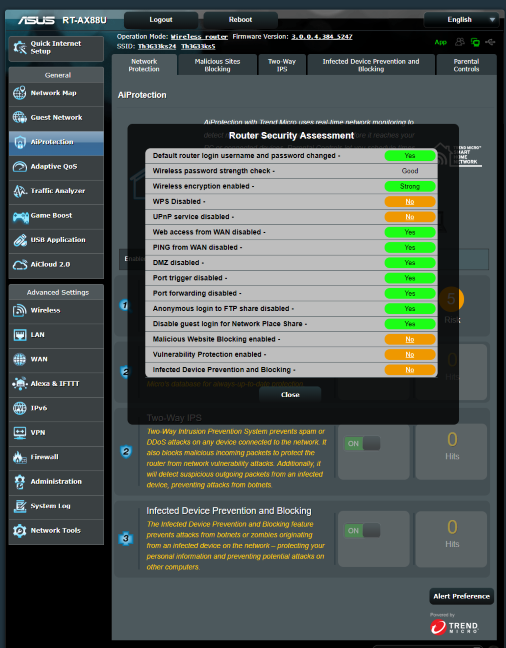
Task: Click the Adaptive QoS gauge icon
Action: (x=19, y=167)
